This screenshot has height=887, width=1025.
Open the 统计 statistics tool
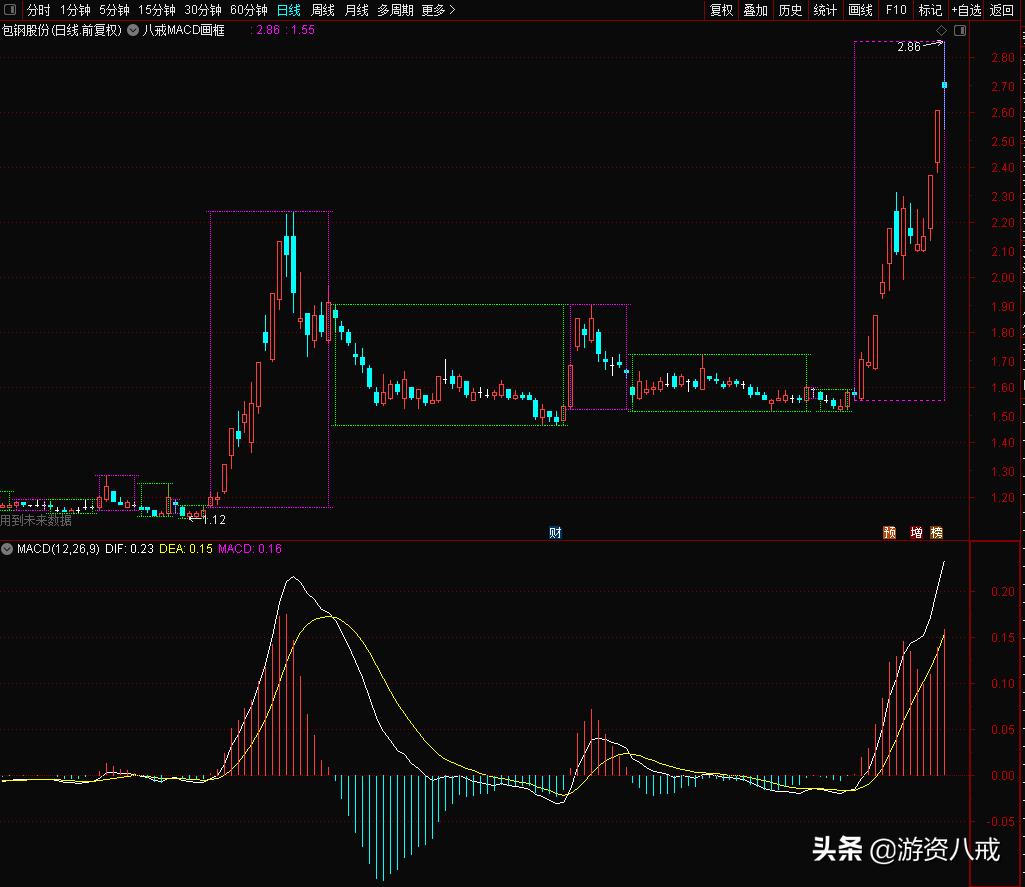tap(824, 10)
